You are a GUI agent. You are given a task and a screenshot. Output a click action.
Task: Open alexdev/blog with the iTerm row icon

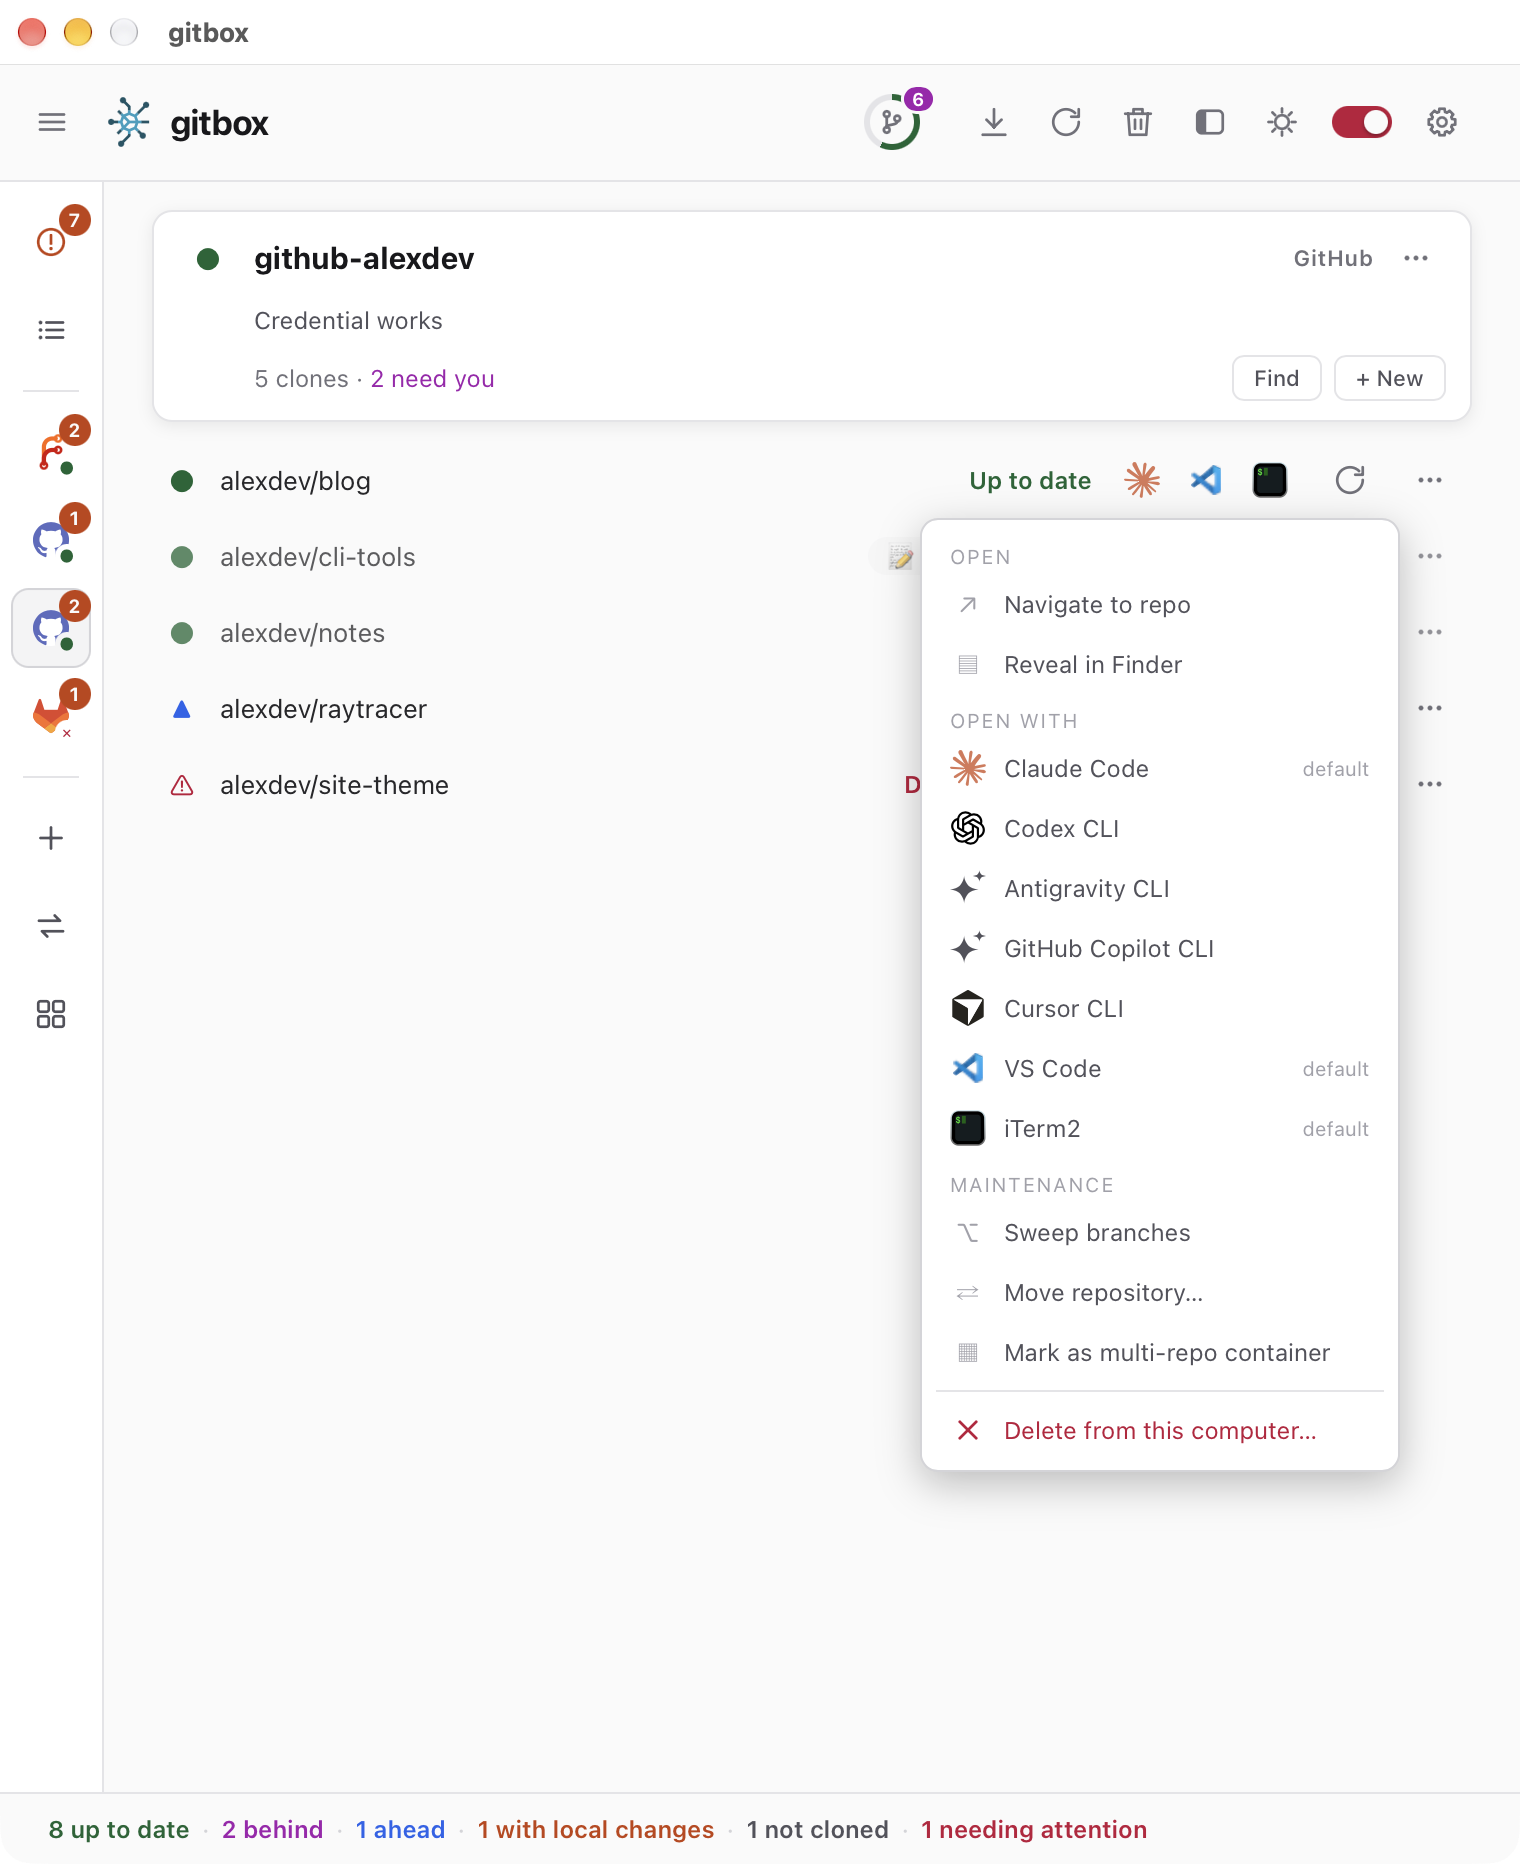click(x=1270, y=480)
